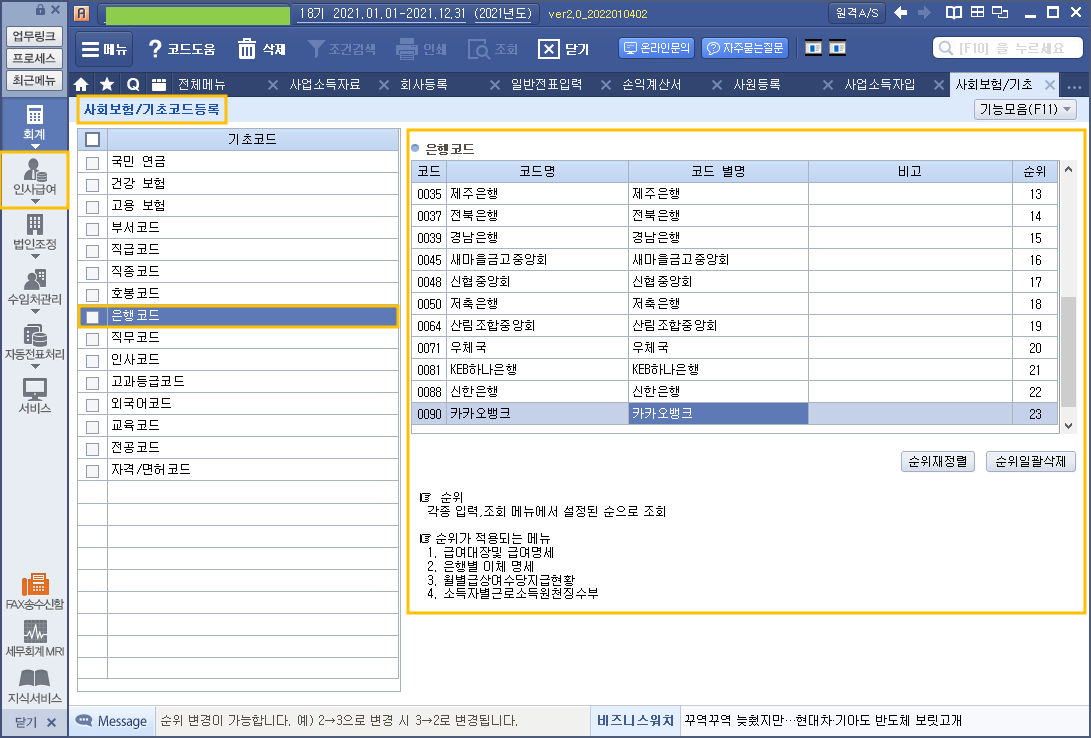This screenshot has width=1091, height=738.
Task: Click the 순위재정렬 button
Action: [x=937, y=461]
